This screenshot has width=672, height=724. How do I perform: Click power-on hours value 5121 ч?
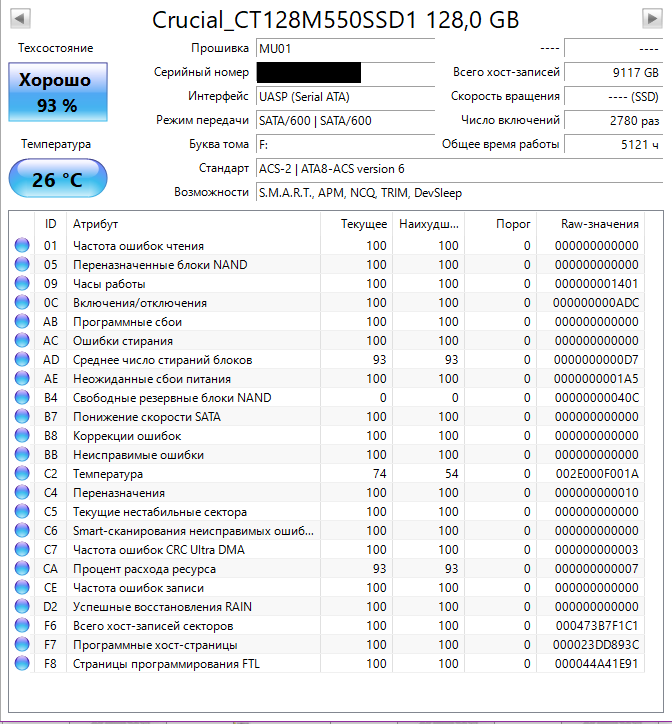(x=613, y=145)
